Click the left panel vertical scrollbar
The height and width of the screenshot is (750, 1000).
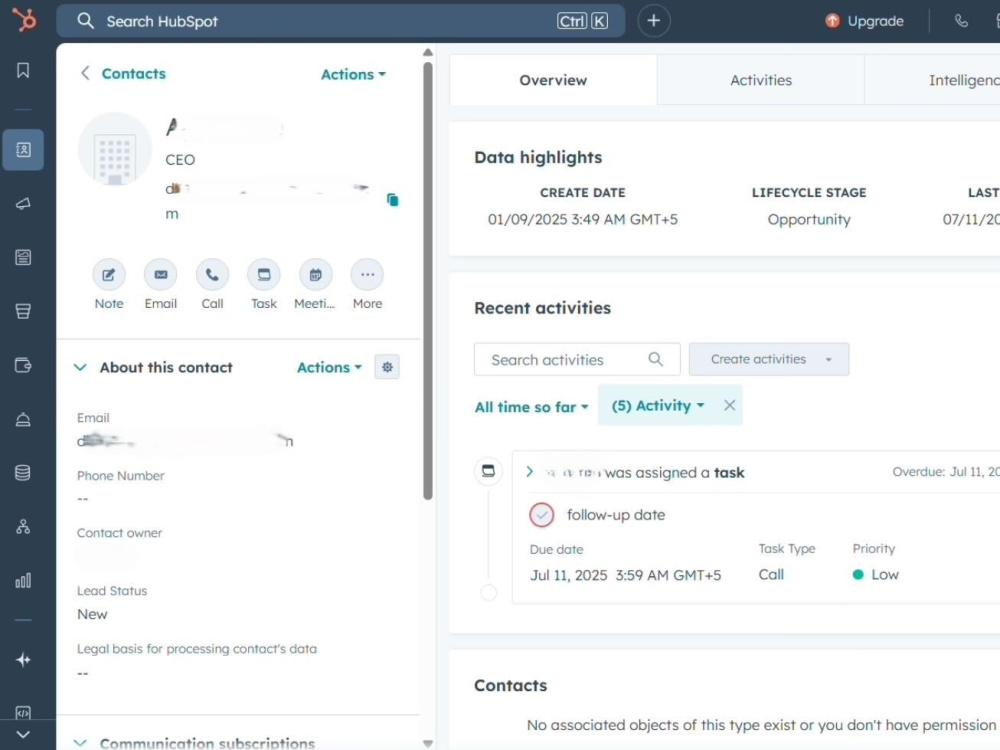coord(428,281)
